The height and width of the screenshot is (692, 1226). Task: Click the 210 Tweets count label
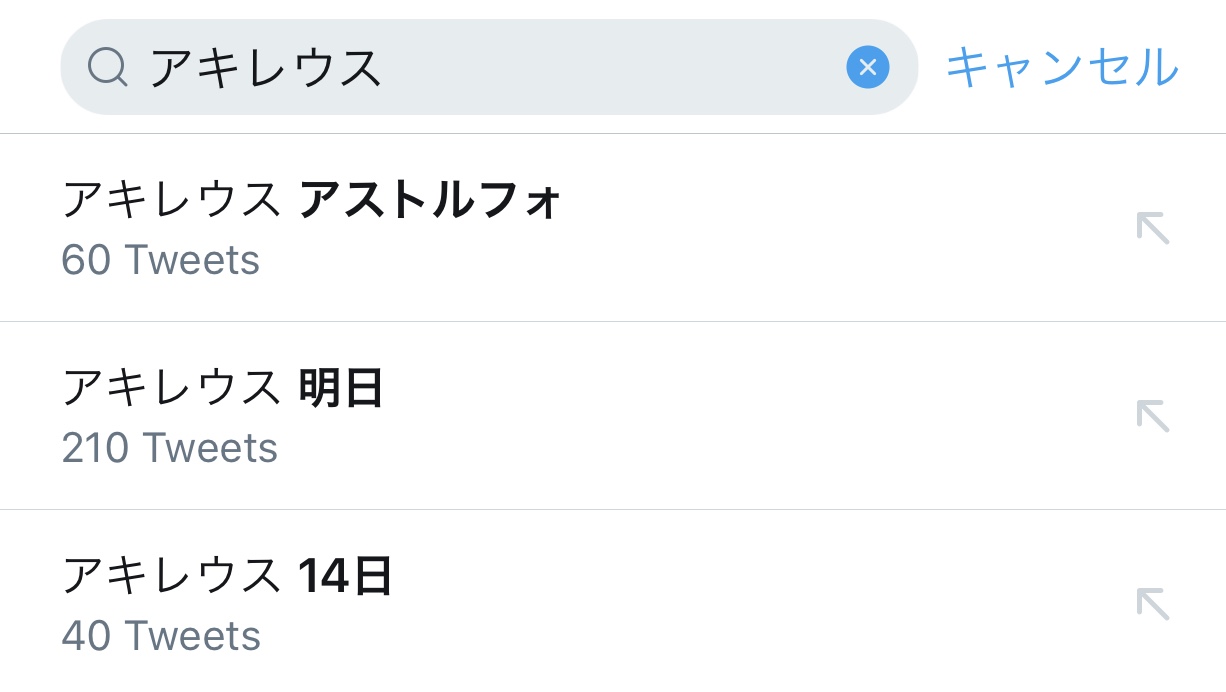169,448
